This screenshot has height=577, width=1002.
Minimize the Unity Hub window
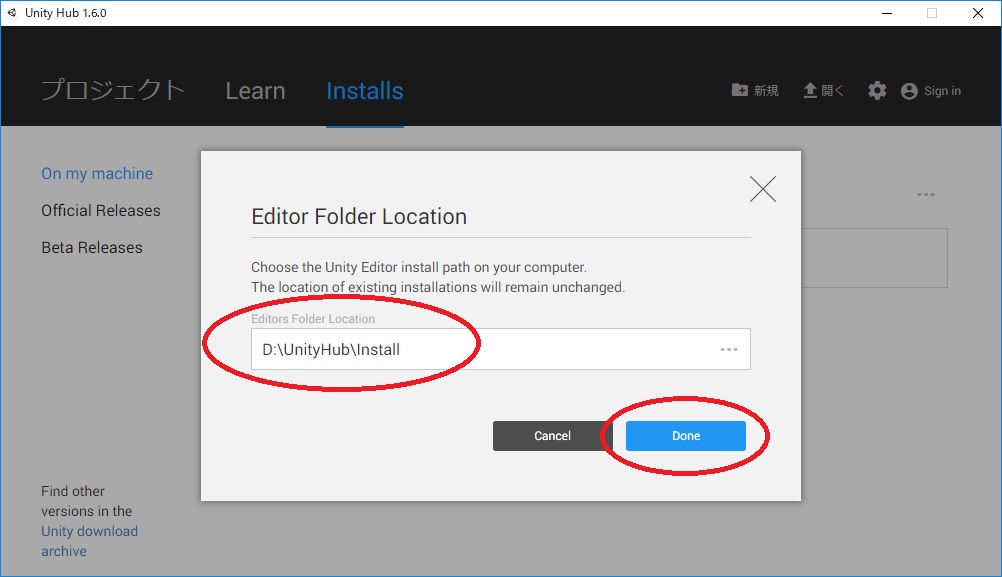886,13
